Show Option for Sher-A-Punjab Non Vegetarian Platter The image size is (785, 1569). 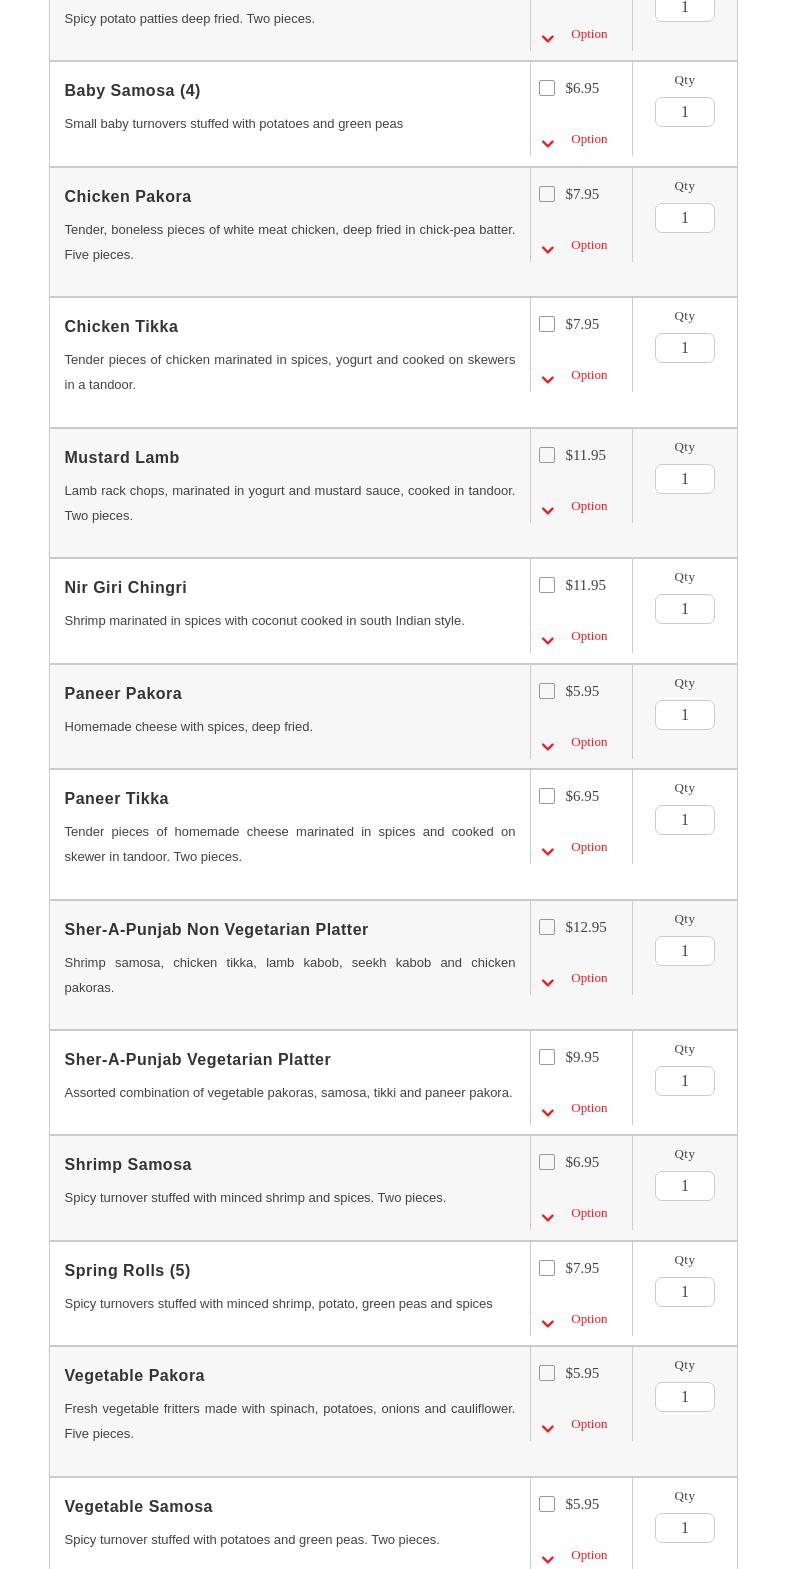click(x=588, y=978)
